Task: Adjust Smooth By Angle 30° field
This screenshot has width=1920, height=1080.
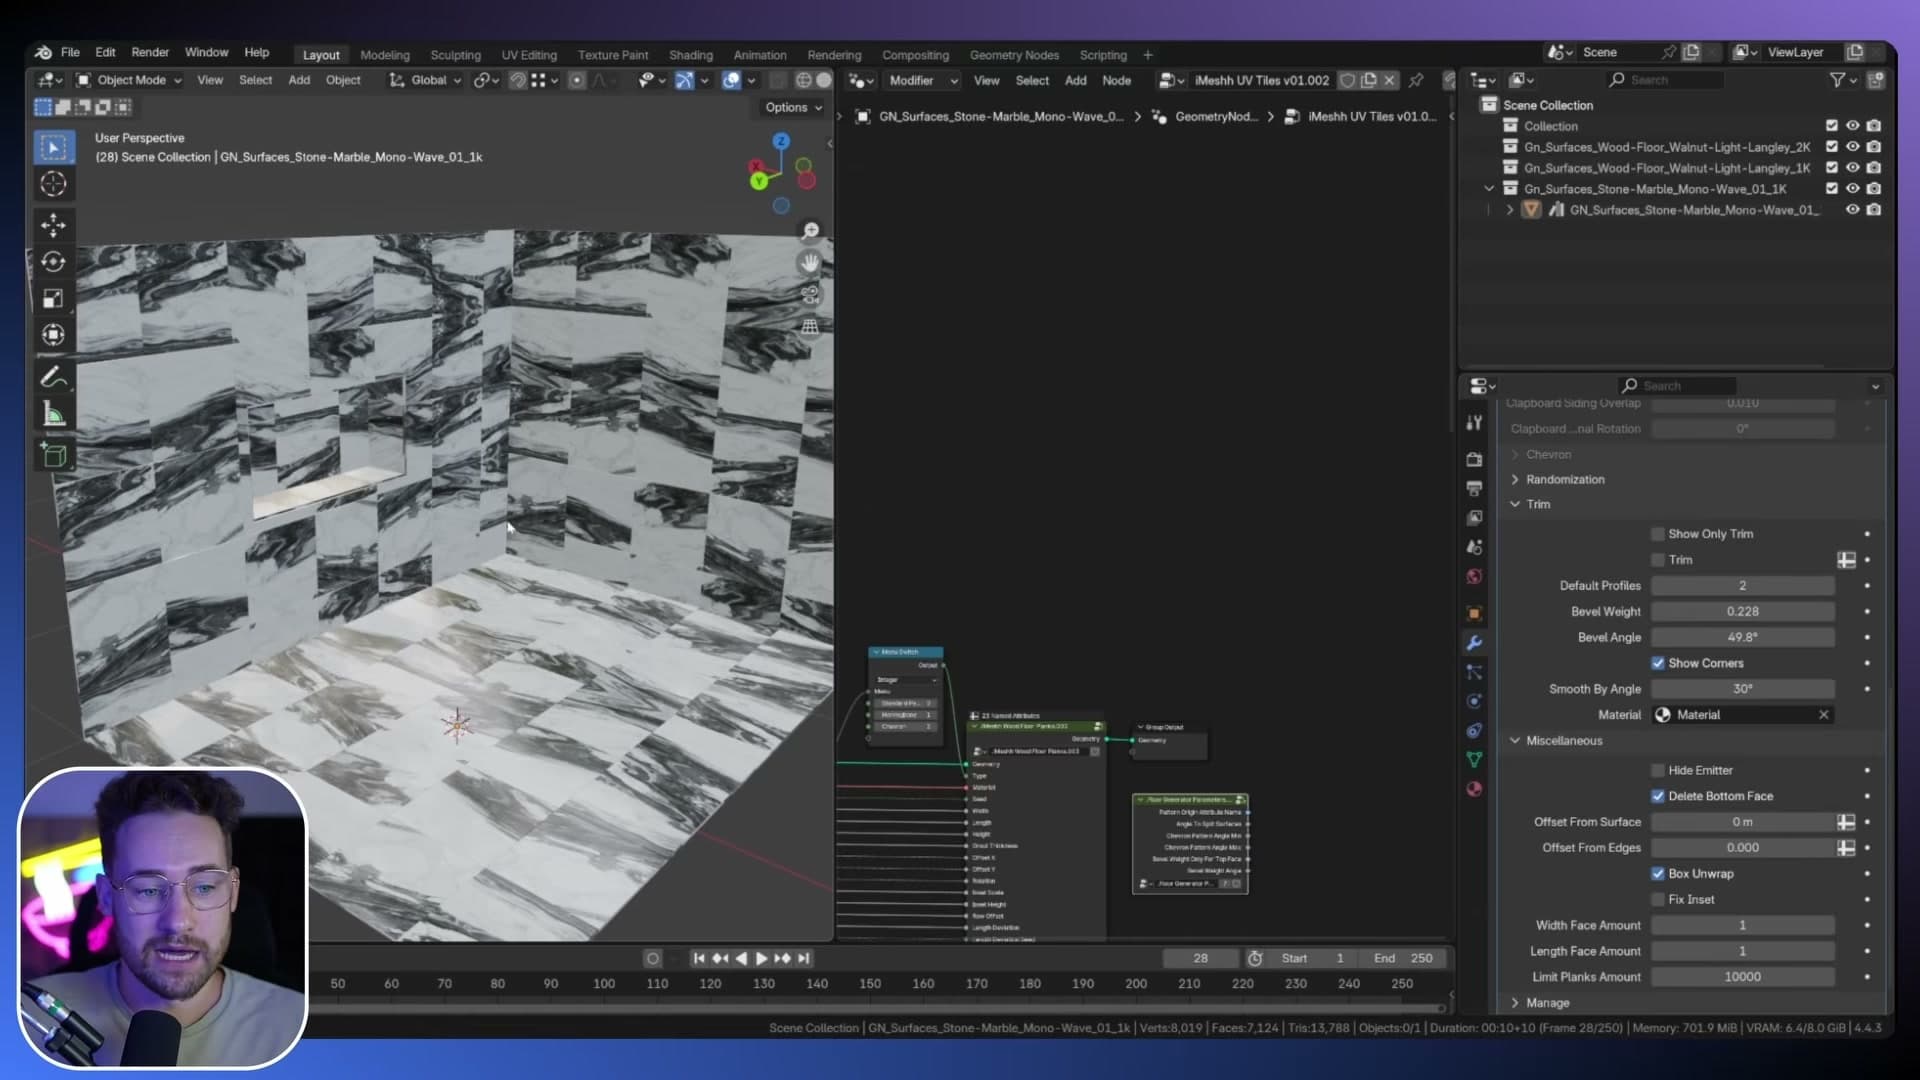Action: [1743, 689]
